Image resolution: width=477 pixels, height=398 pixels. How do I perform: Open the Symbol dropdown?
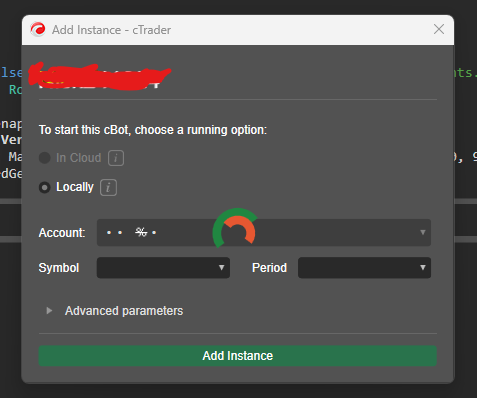click(163, 268)
